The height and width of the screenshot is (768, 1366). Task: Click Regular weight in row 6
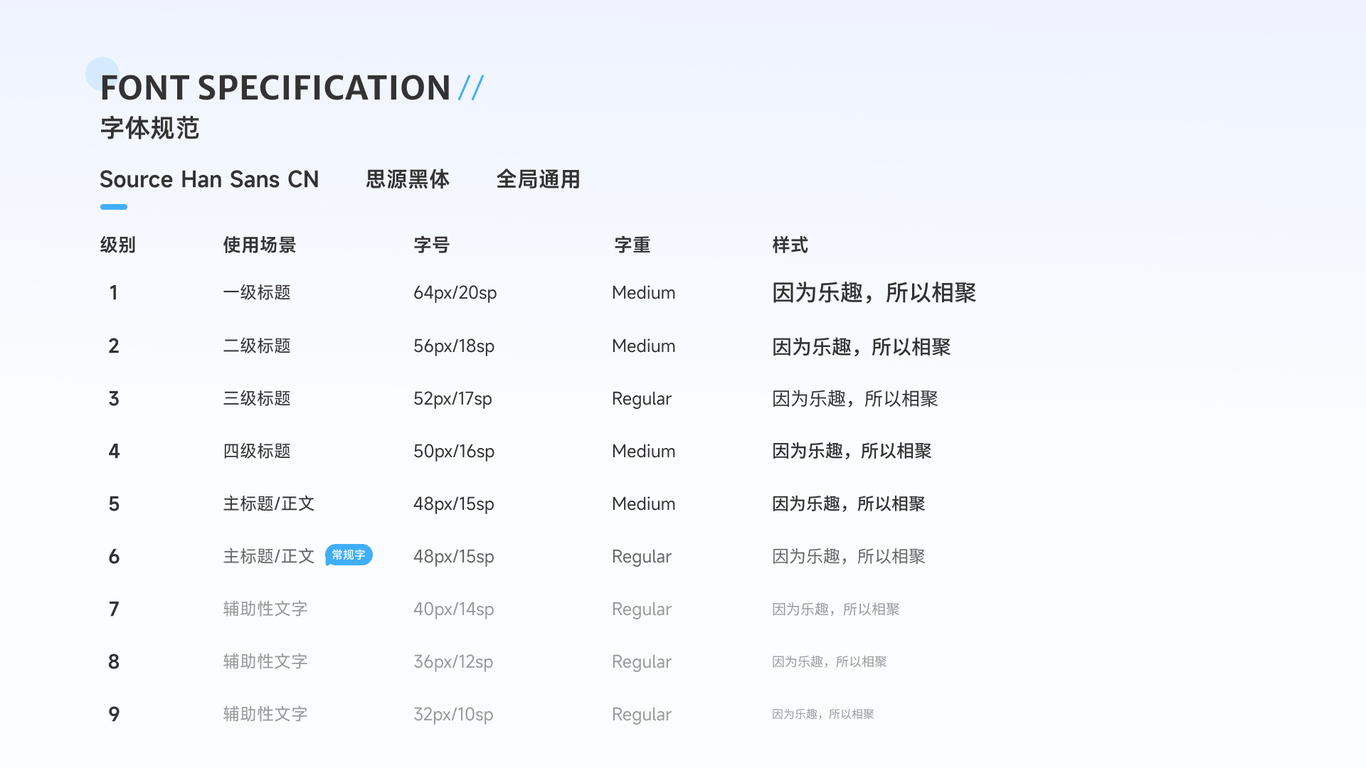coord(642,557)
